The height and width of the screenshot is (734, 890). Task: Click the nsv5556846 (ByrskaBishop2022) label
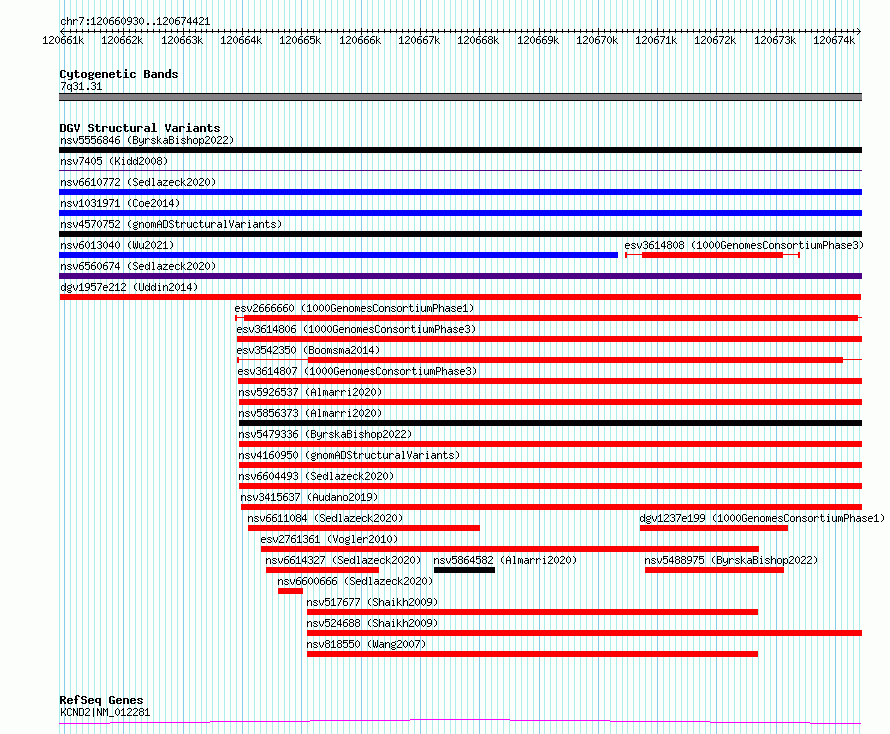[147, 140]
